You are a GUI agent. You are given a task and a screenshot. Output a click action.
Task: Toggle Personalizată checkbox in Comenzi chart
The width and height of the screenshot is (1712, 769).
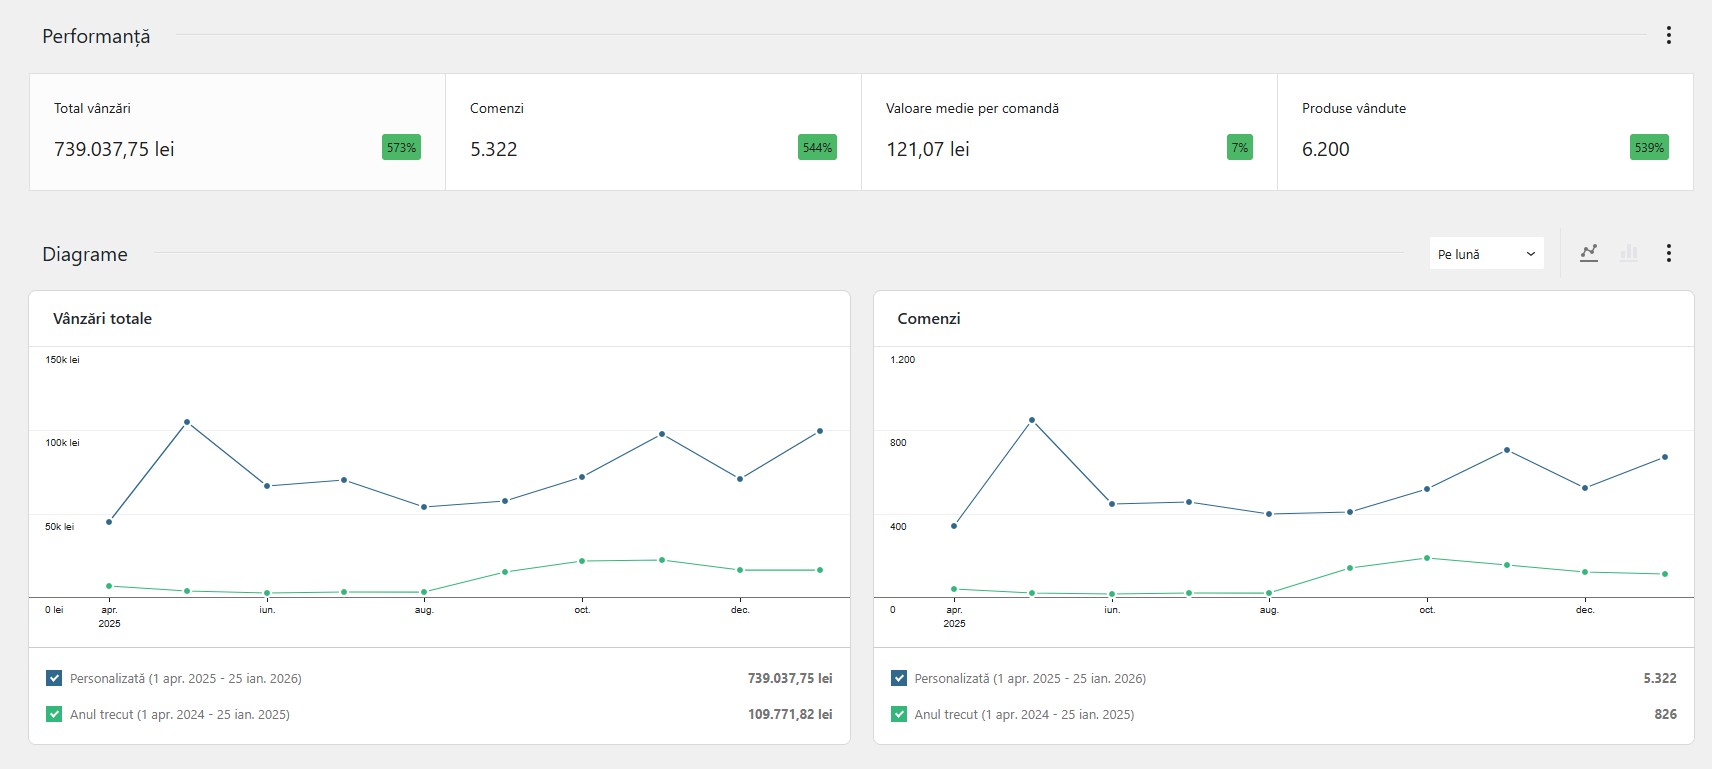898,678
